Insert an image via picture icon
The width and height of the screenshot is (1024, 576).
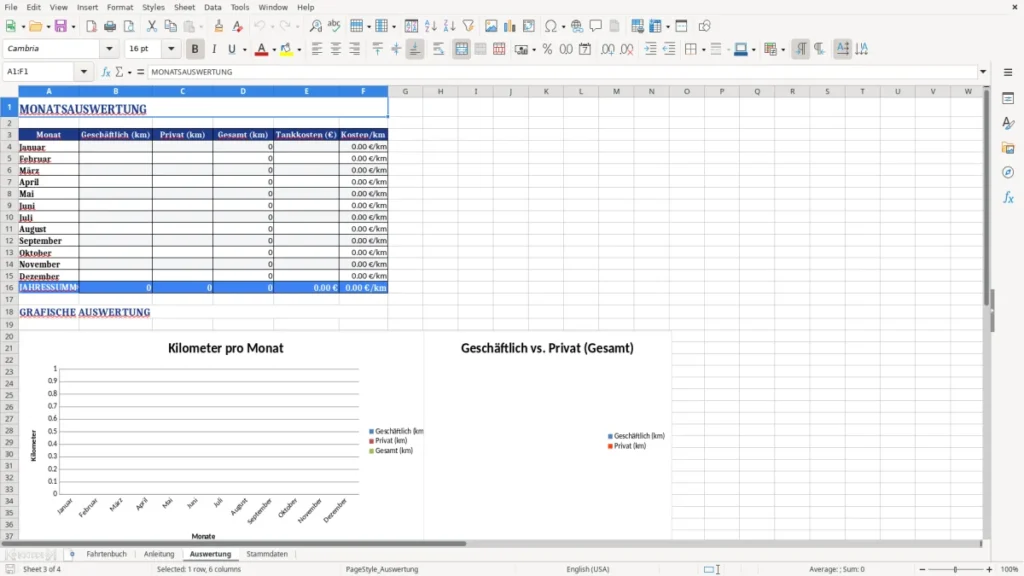(x=491, y=26)
